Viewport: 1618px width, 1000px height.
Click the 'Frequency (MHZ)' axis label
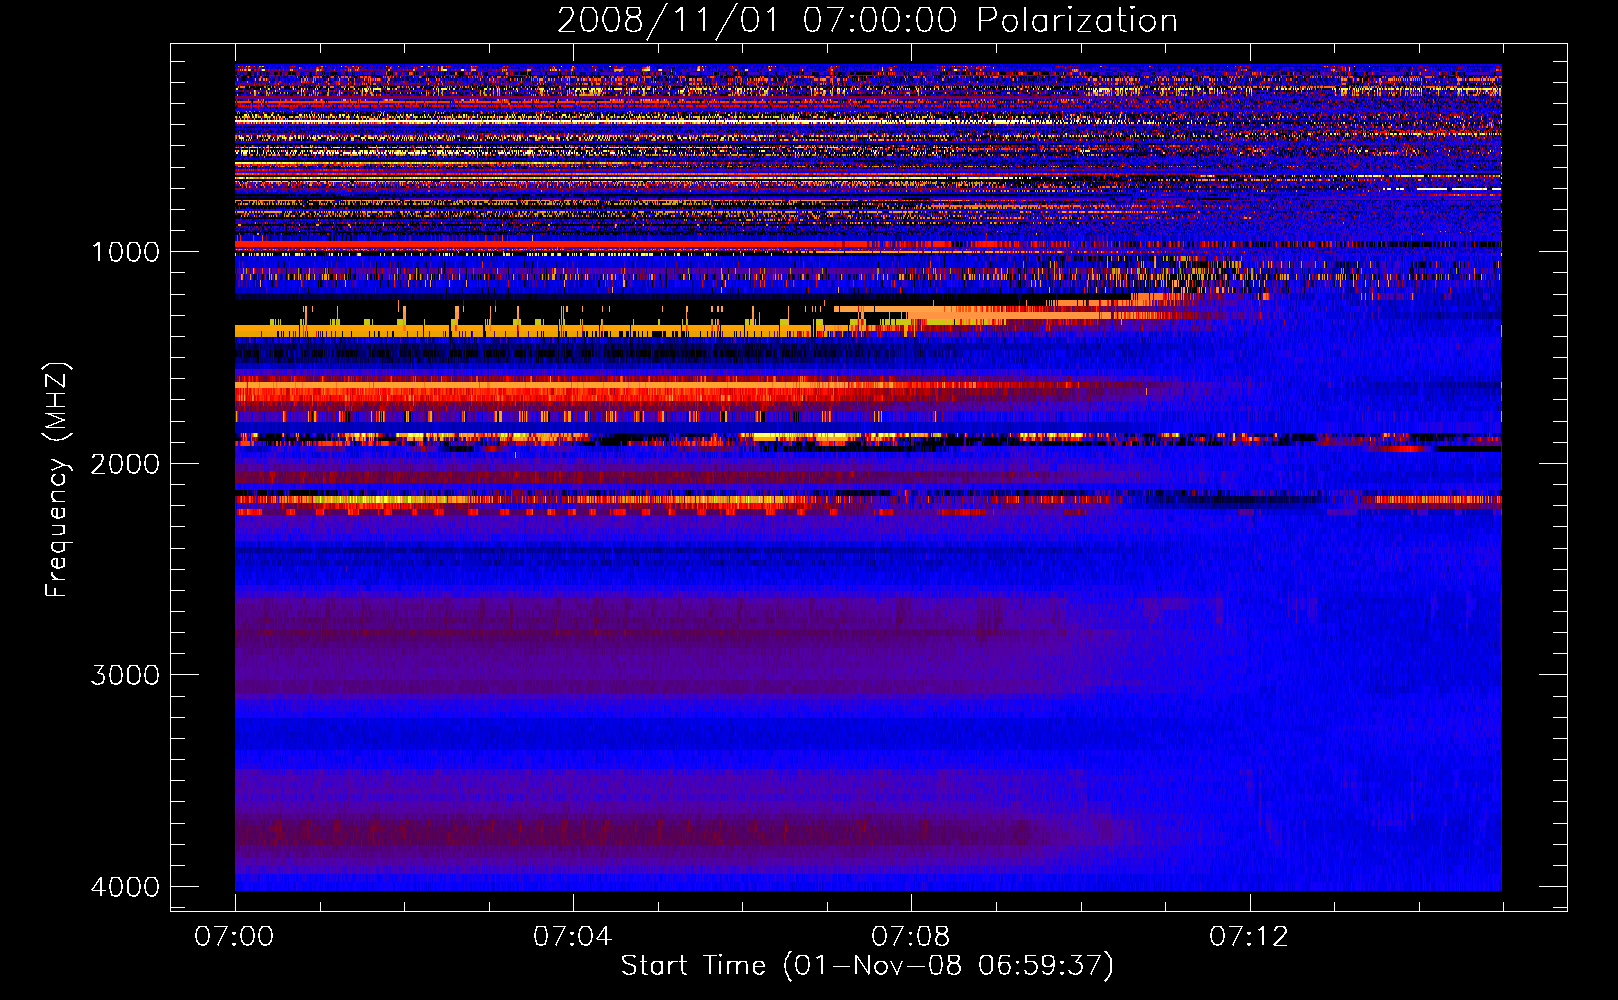tap(57, 480)
